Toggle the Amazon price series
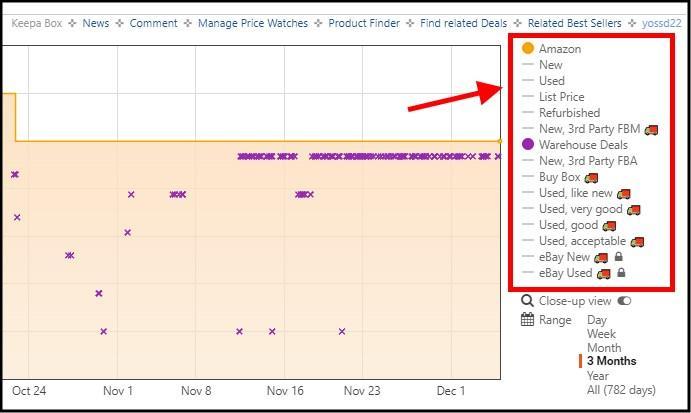Image resolution: width=691 pixels, height=413 pixels. click(x=560, y=48)
